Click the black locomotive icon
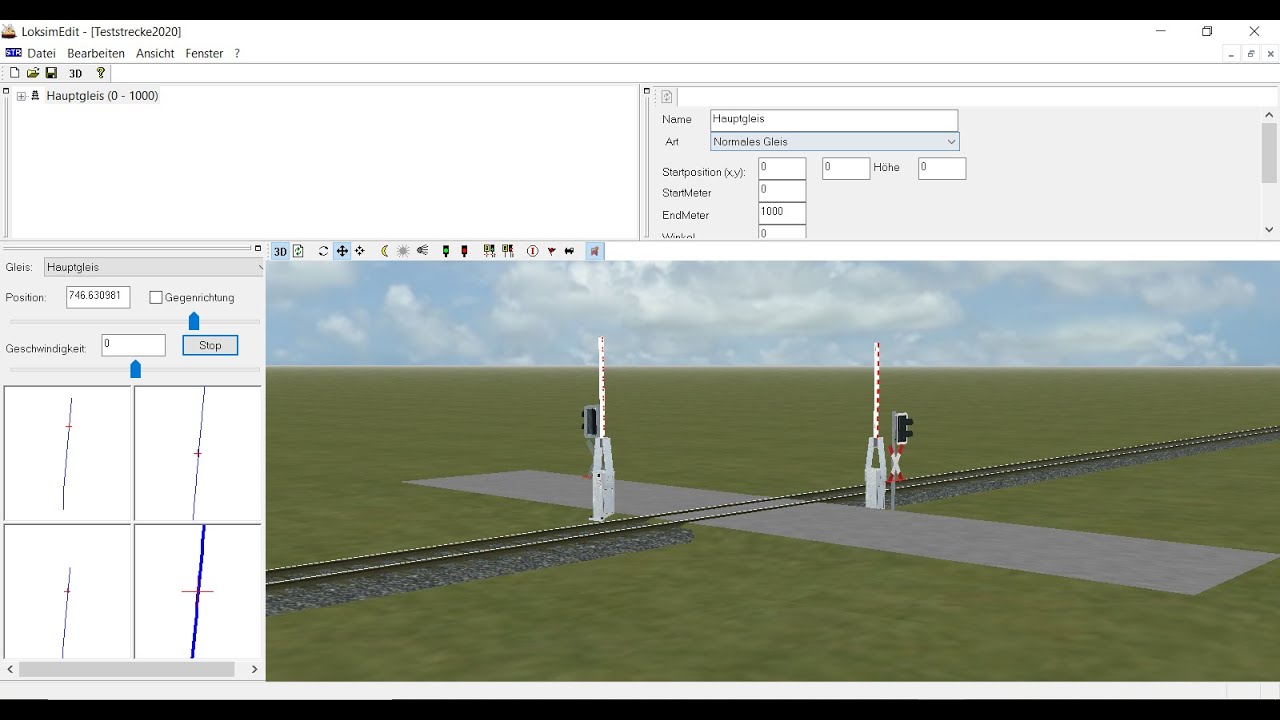The width and height of the screenshot is (1280, 720). pyautogui.click(x=569, y=251)
